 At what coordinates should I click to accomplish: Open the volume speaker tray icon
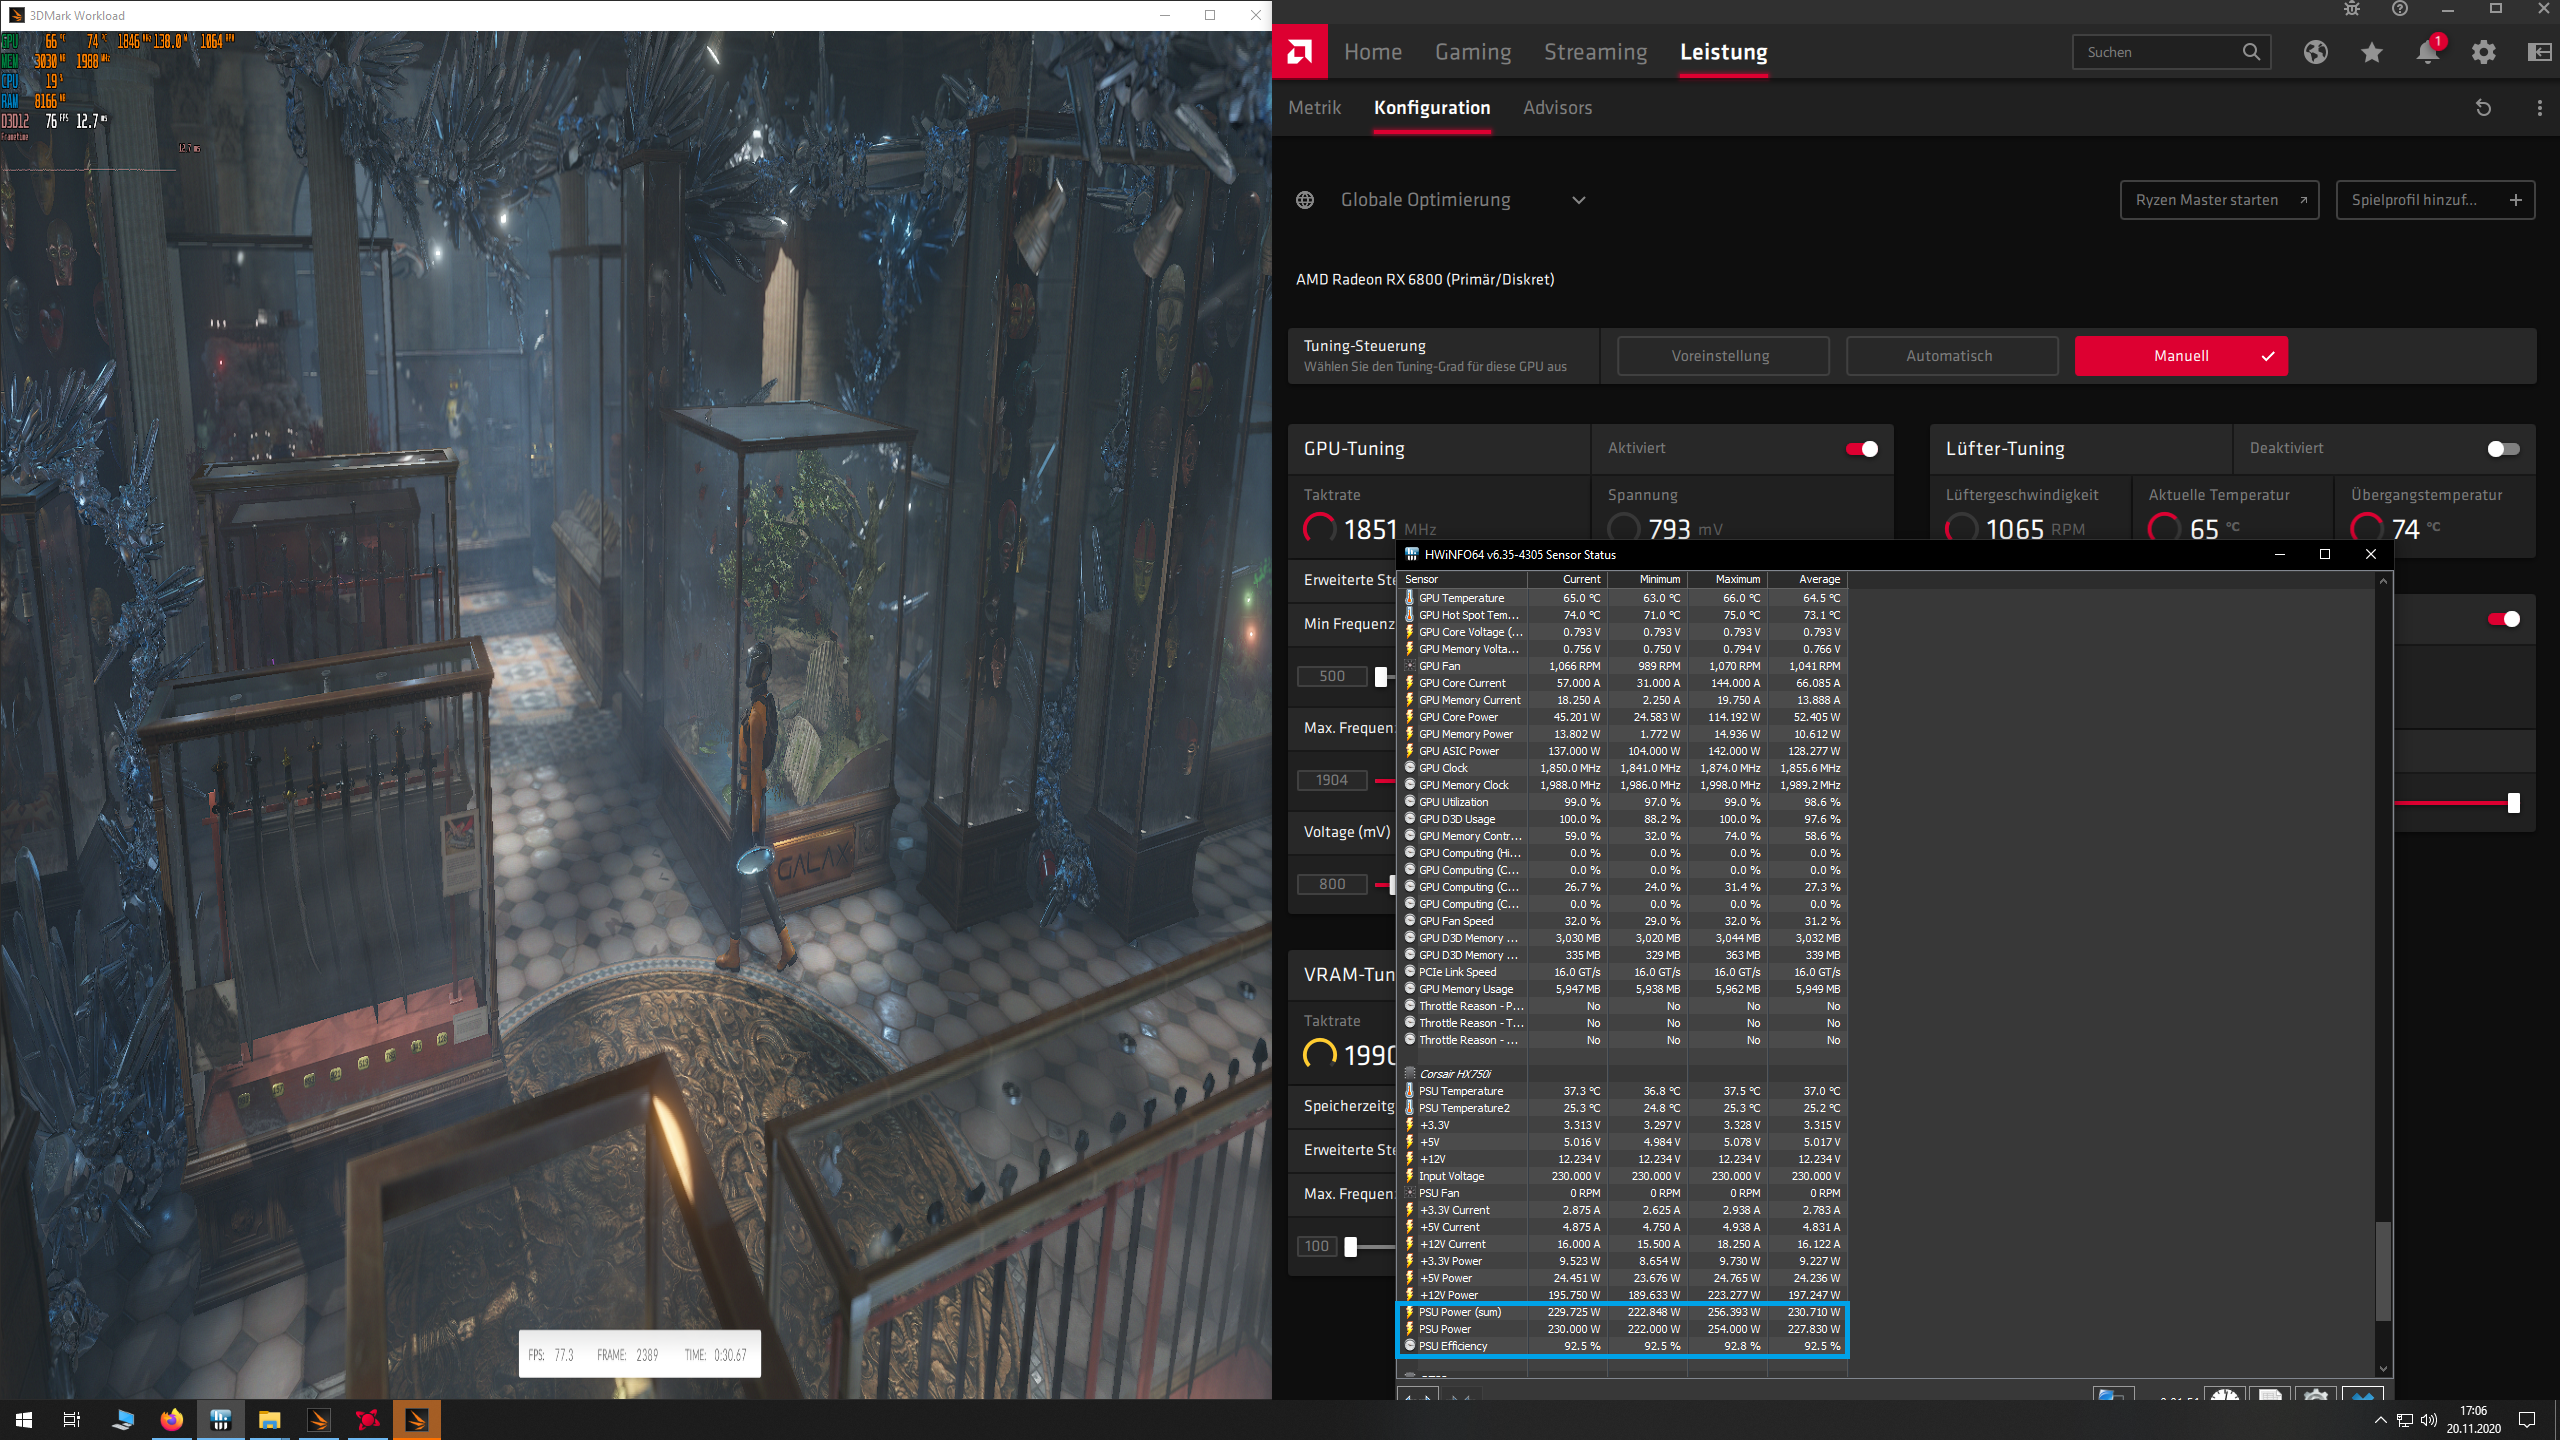(2429, 1420)
